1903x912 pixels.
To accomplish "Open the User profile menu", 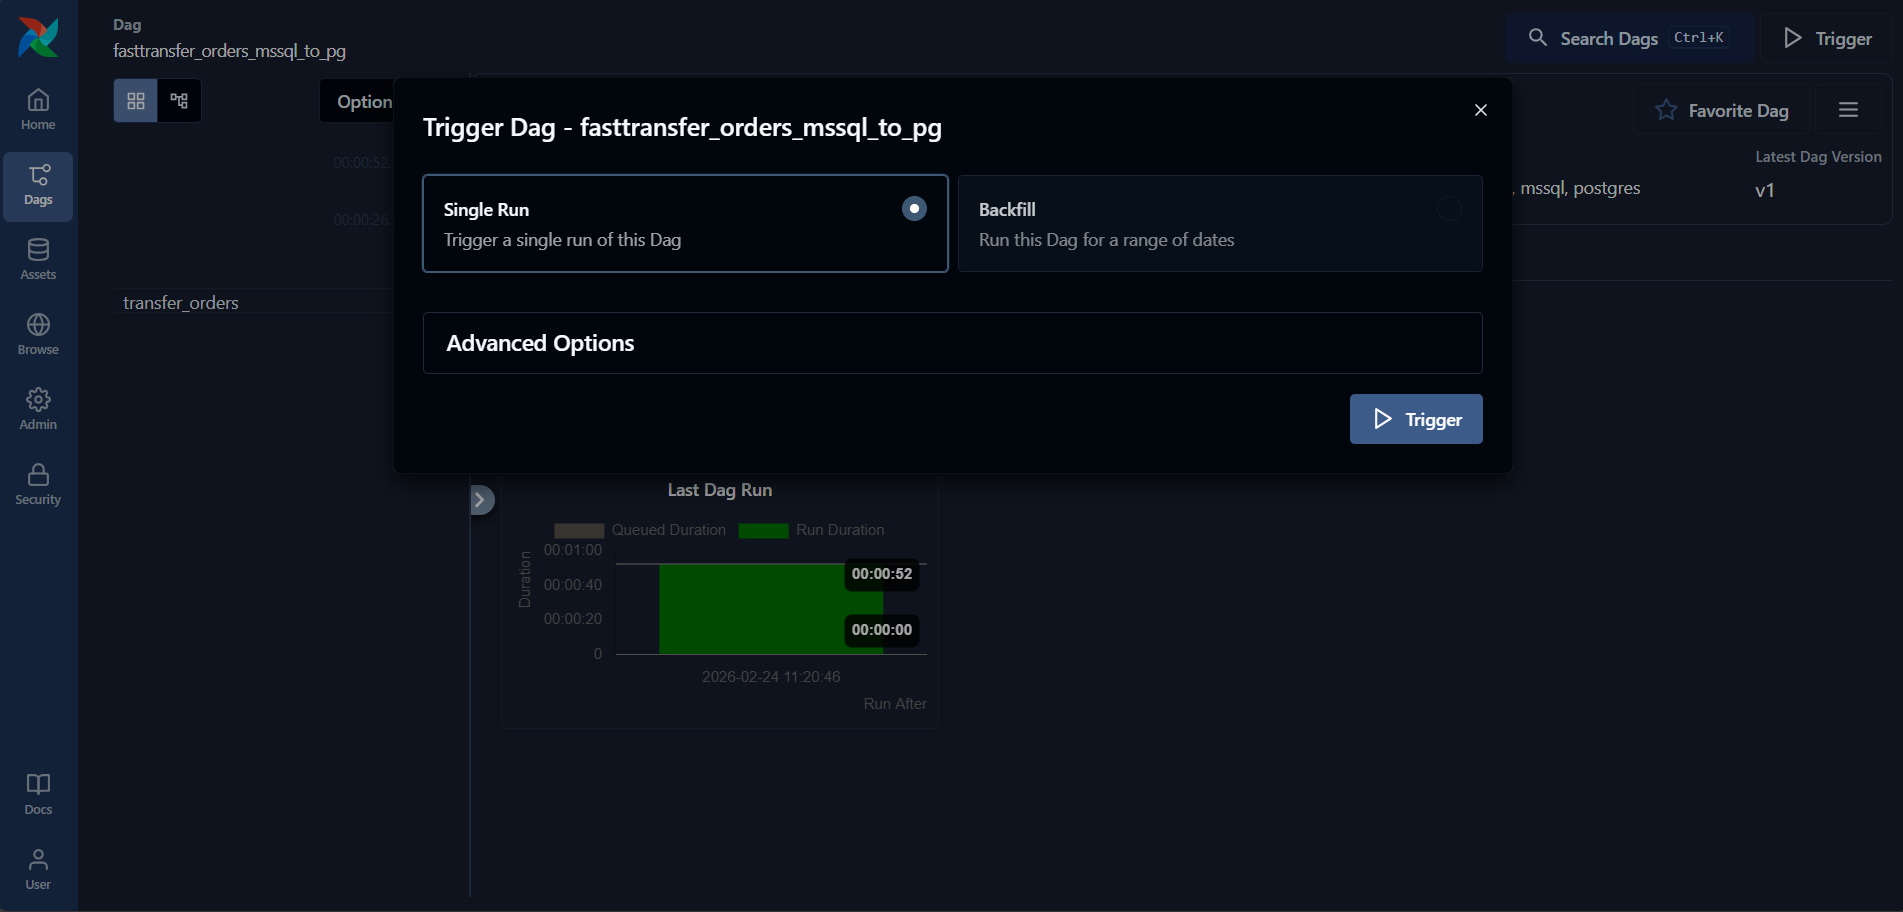I will pyautogui.click(x=38, y=869).
